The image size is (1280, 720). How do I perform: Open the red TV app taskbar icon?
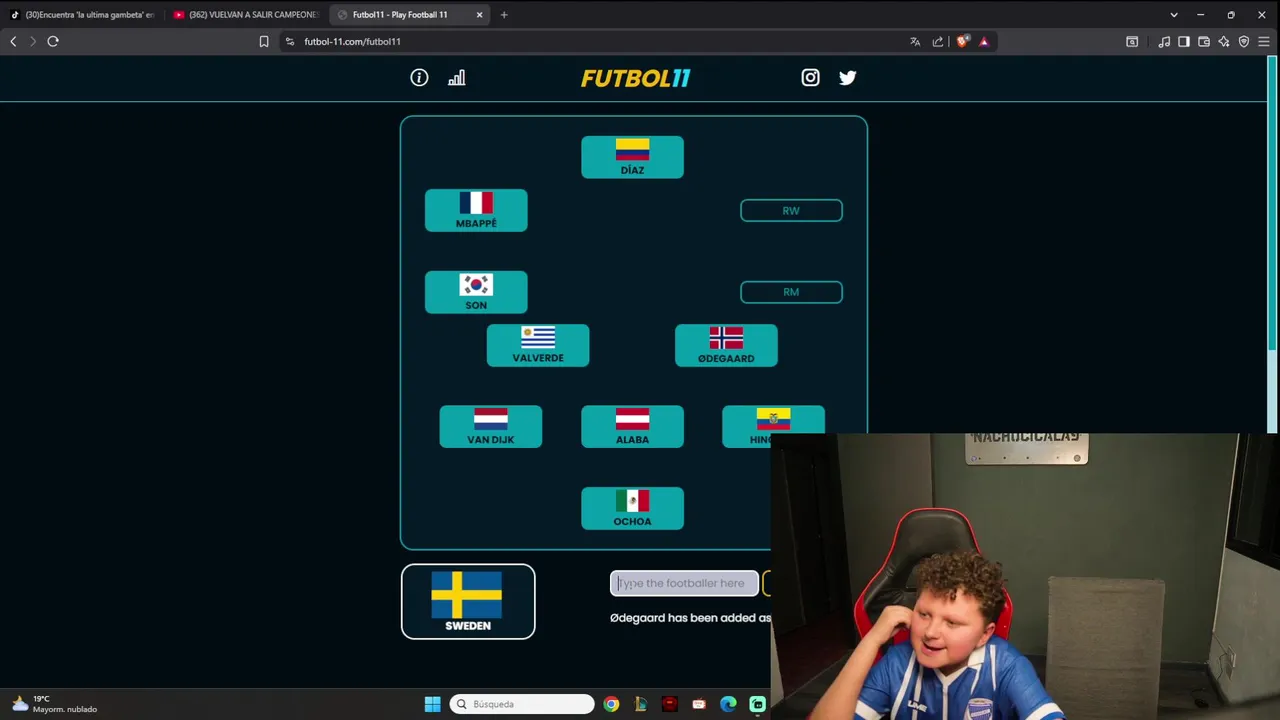click(x=699, y=704)
